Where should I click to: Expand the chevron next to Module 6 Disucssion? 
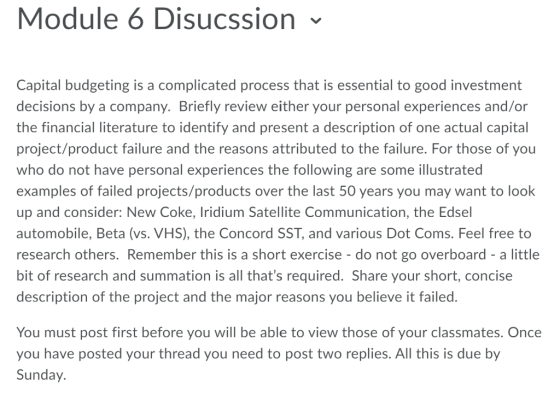coord(316,21)
